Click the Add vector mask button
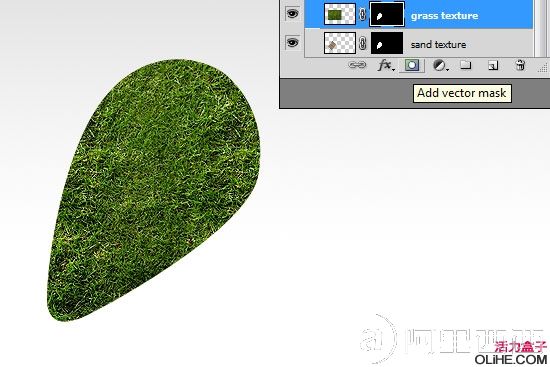 point(412,65)
